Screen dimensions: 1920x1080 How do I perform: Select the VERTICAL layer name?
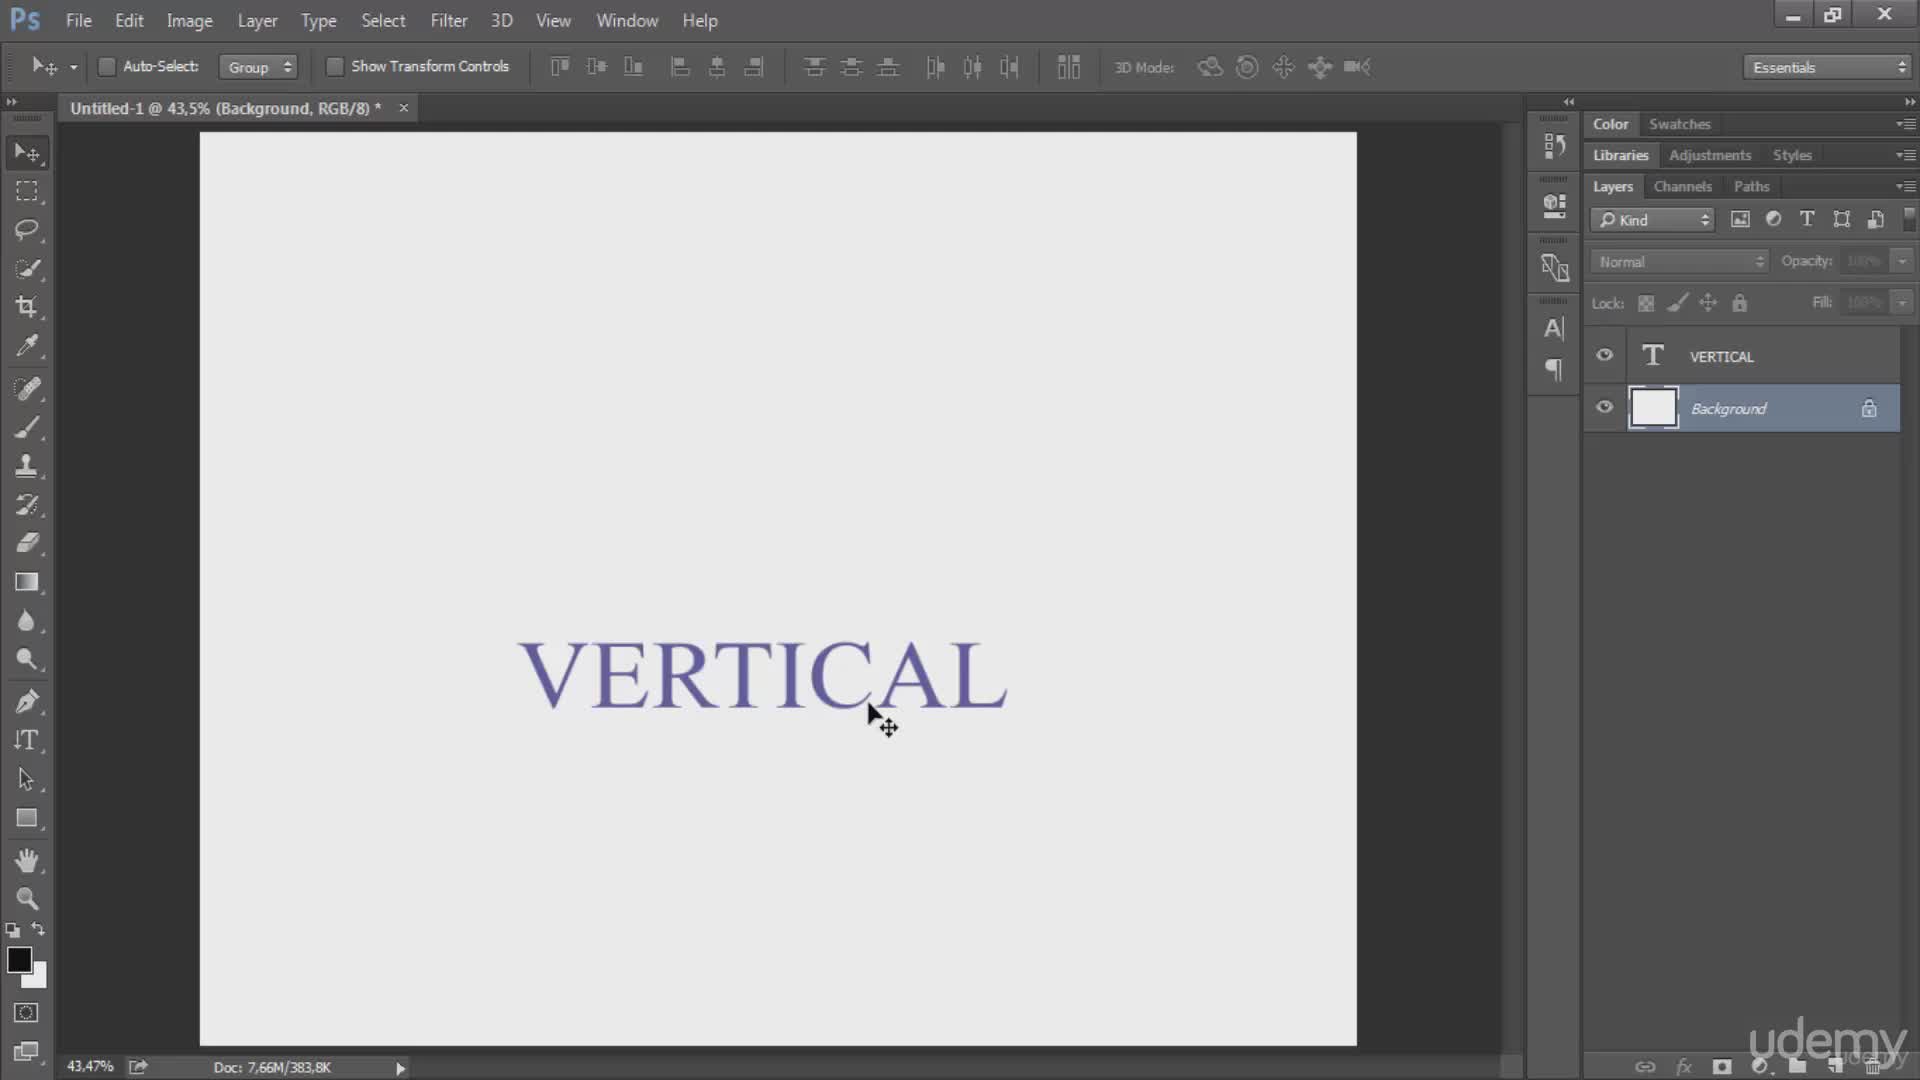1721,357
